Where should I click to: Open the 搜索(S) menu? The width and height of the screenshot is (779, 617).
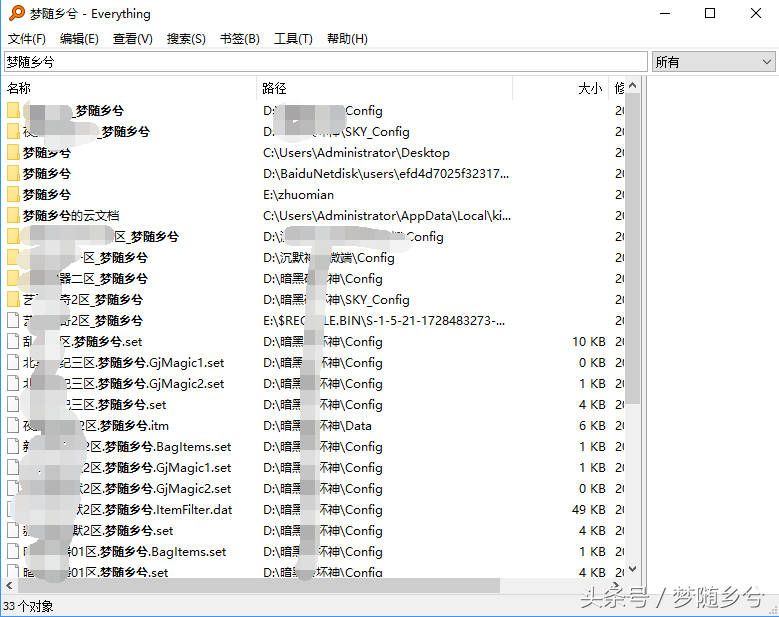pos(186,39)
